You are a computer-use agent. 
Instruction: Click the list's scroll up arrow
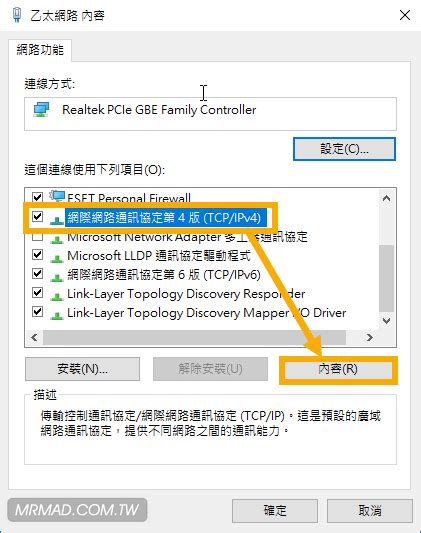386,198
